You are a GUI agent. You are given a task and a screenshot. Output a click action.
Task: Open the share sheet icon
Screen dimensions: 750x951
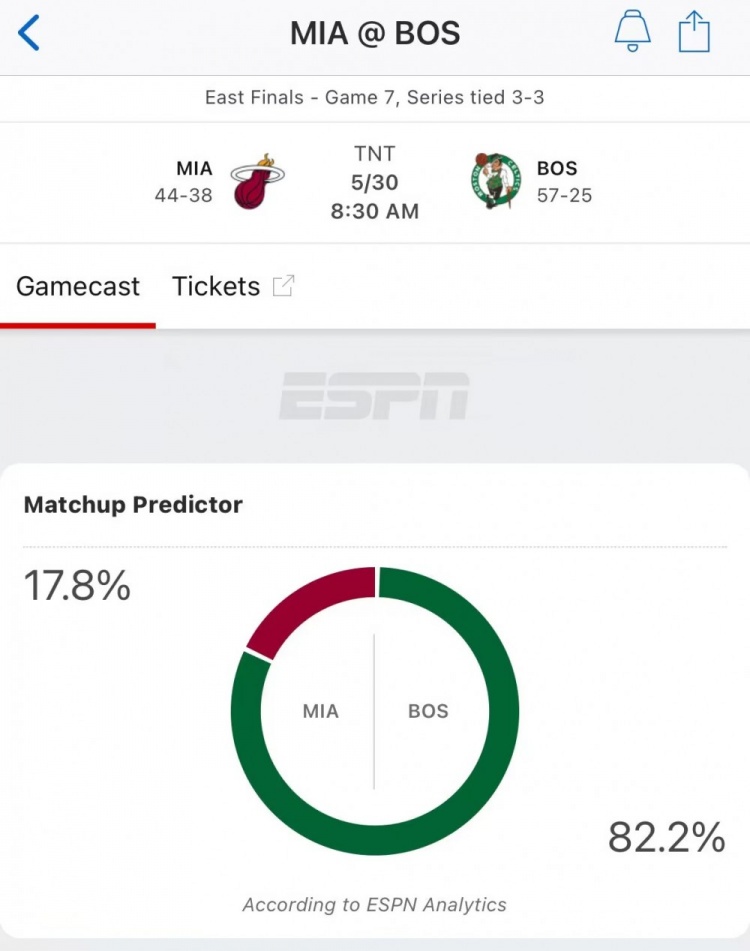(694, 32)
